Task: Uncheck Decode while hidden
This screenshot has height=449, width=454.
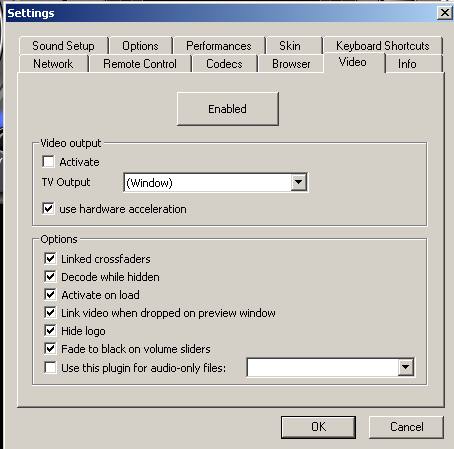Action: 50,277
